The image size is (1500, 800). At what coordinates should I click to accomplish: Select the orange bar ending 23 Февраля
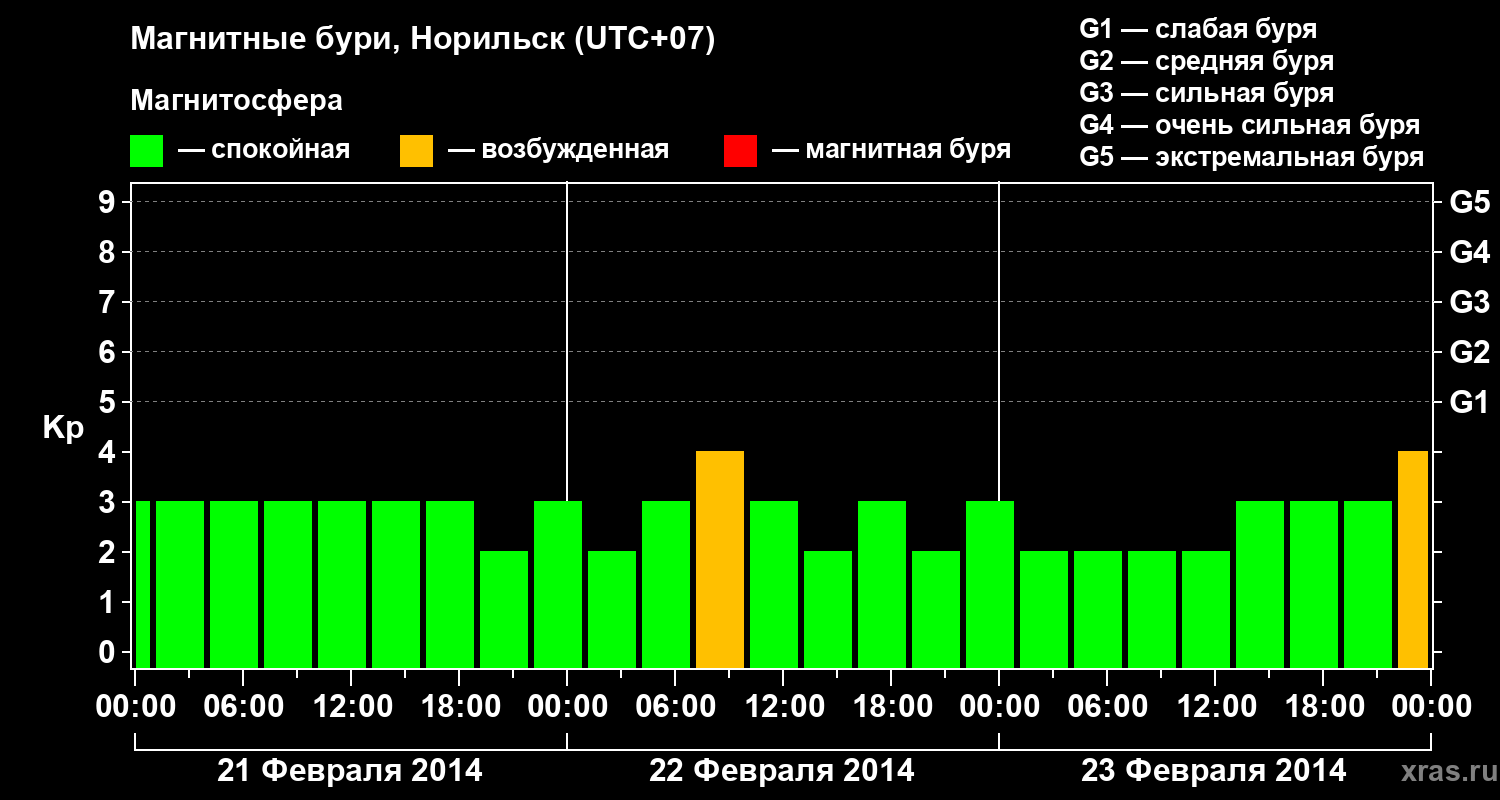coord(1413,559)
